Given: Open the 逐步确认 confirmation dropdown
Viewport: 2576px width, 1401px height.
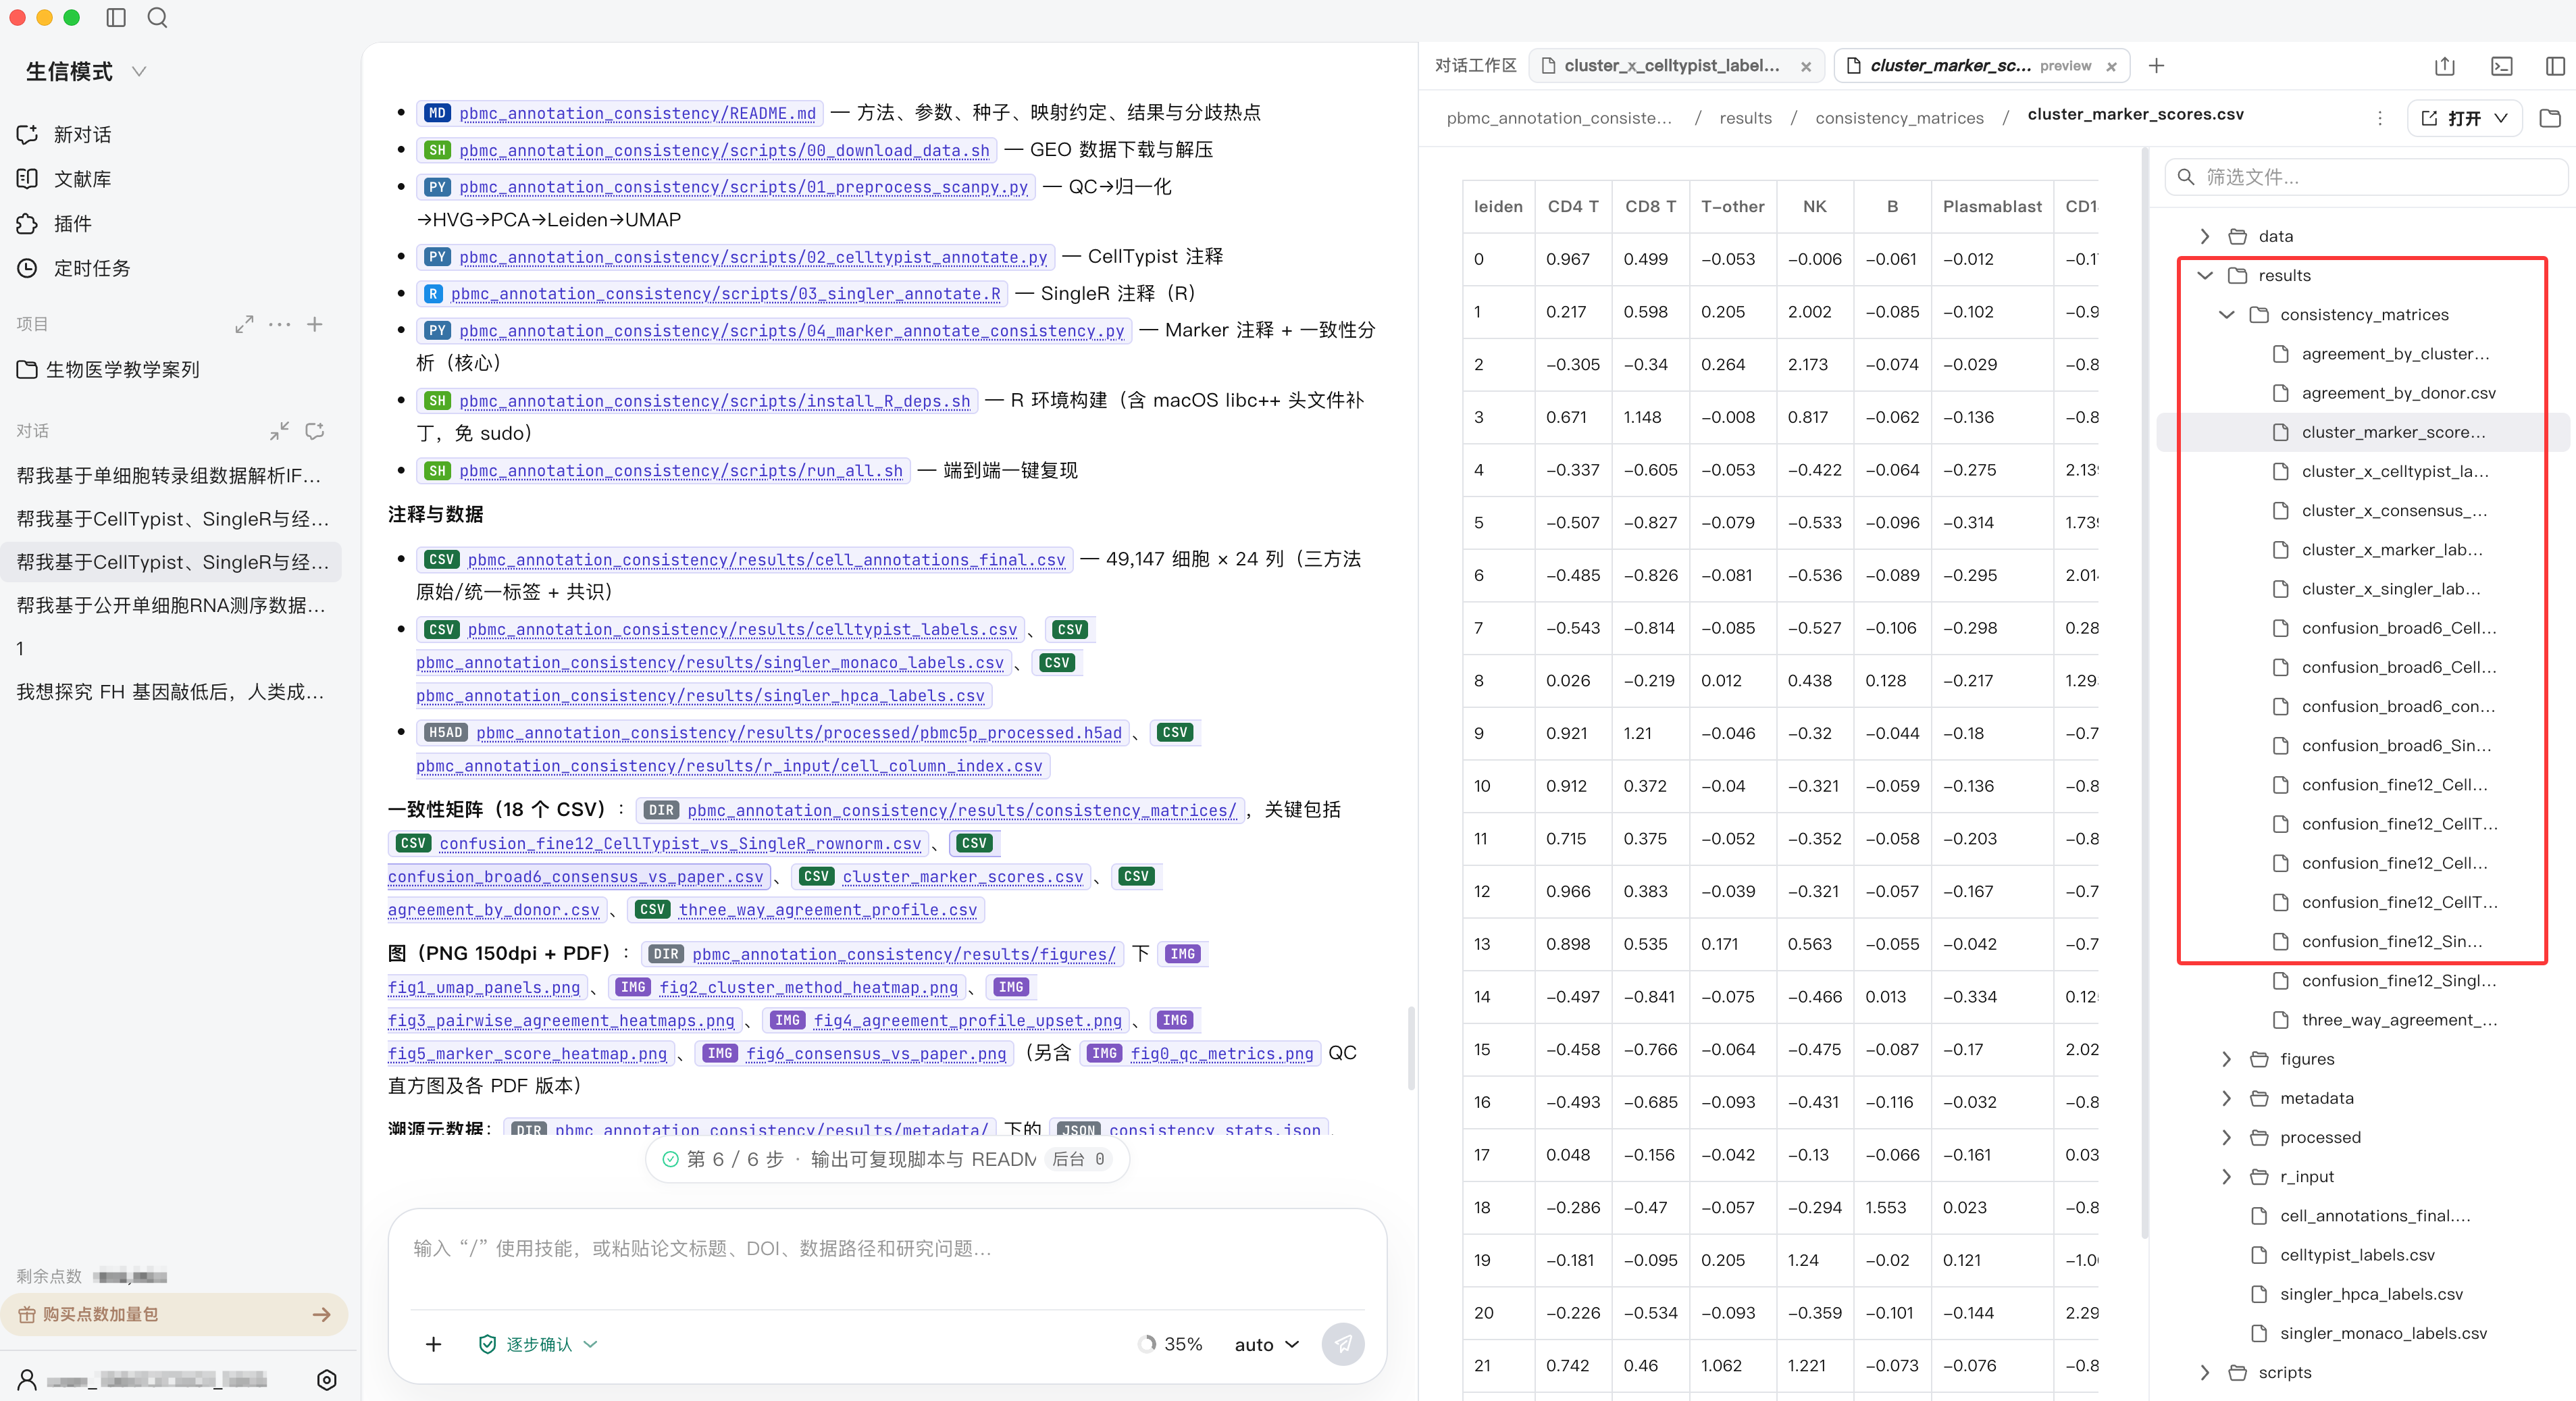Looking at the screenshot, I should point(538,1344).
